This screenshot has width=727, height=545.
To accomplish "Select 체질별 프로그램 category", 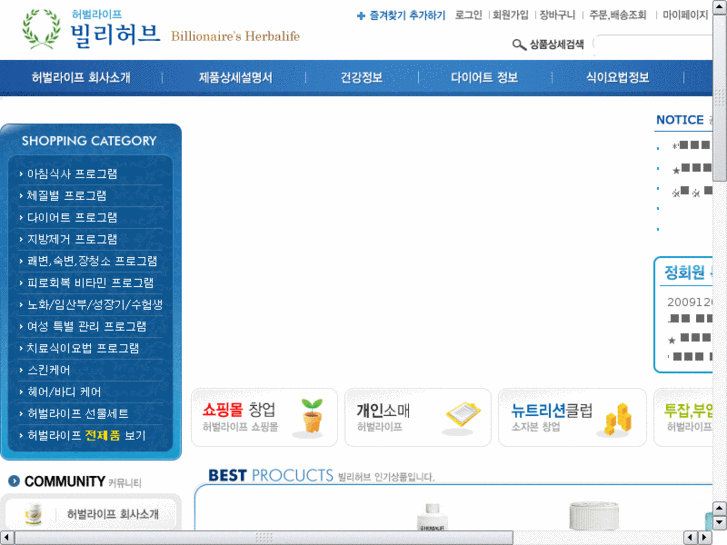I will pyautogui.click(x=66, y=196).
